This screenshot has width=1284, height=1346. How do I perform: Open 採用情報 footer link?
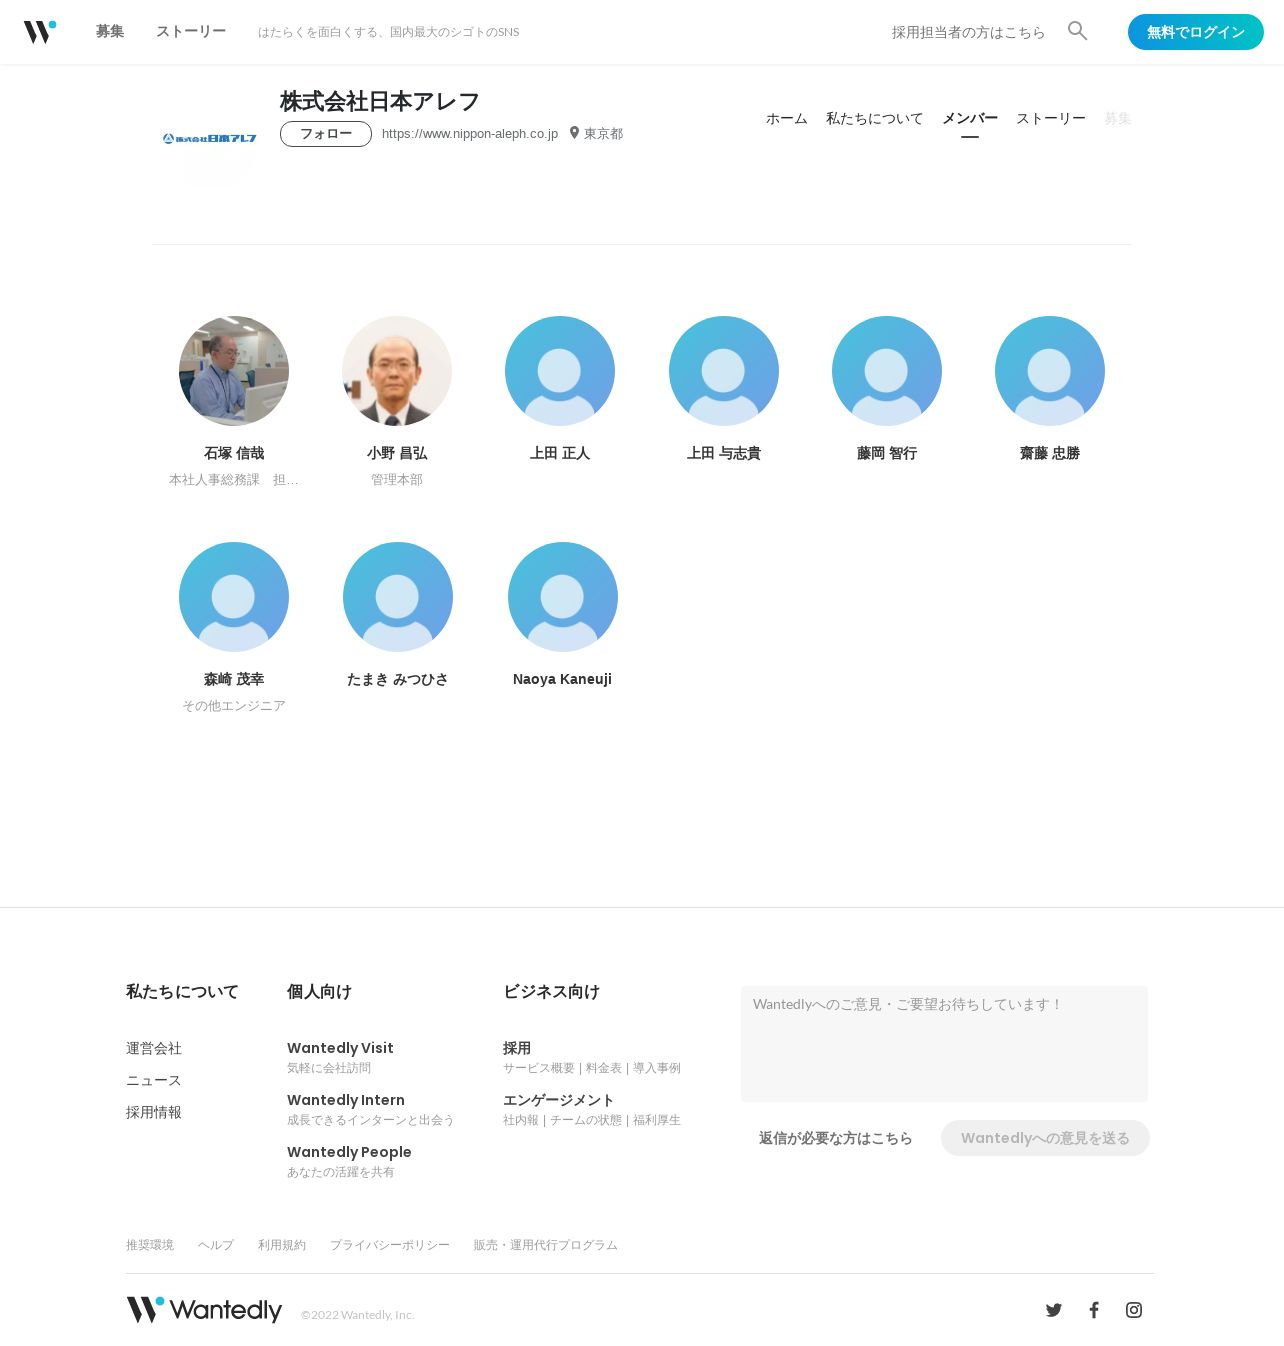coord(154,1112)
